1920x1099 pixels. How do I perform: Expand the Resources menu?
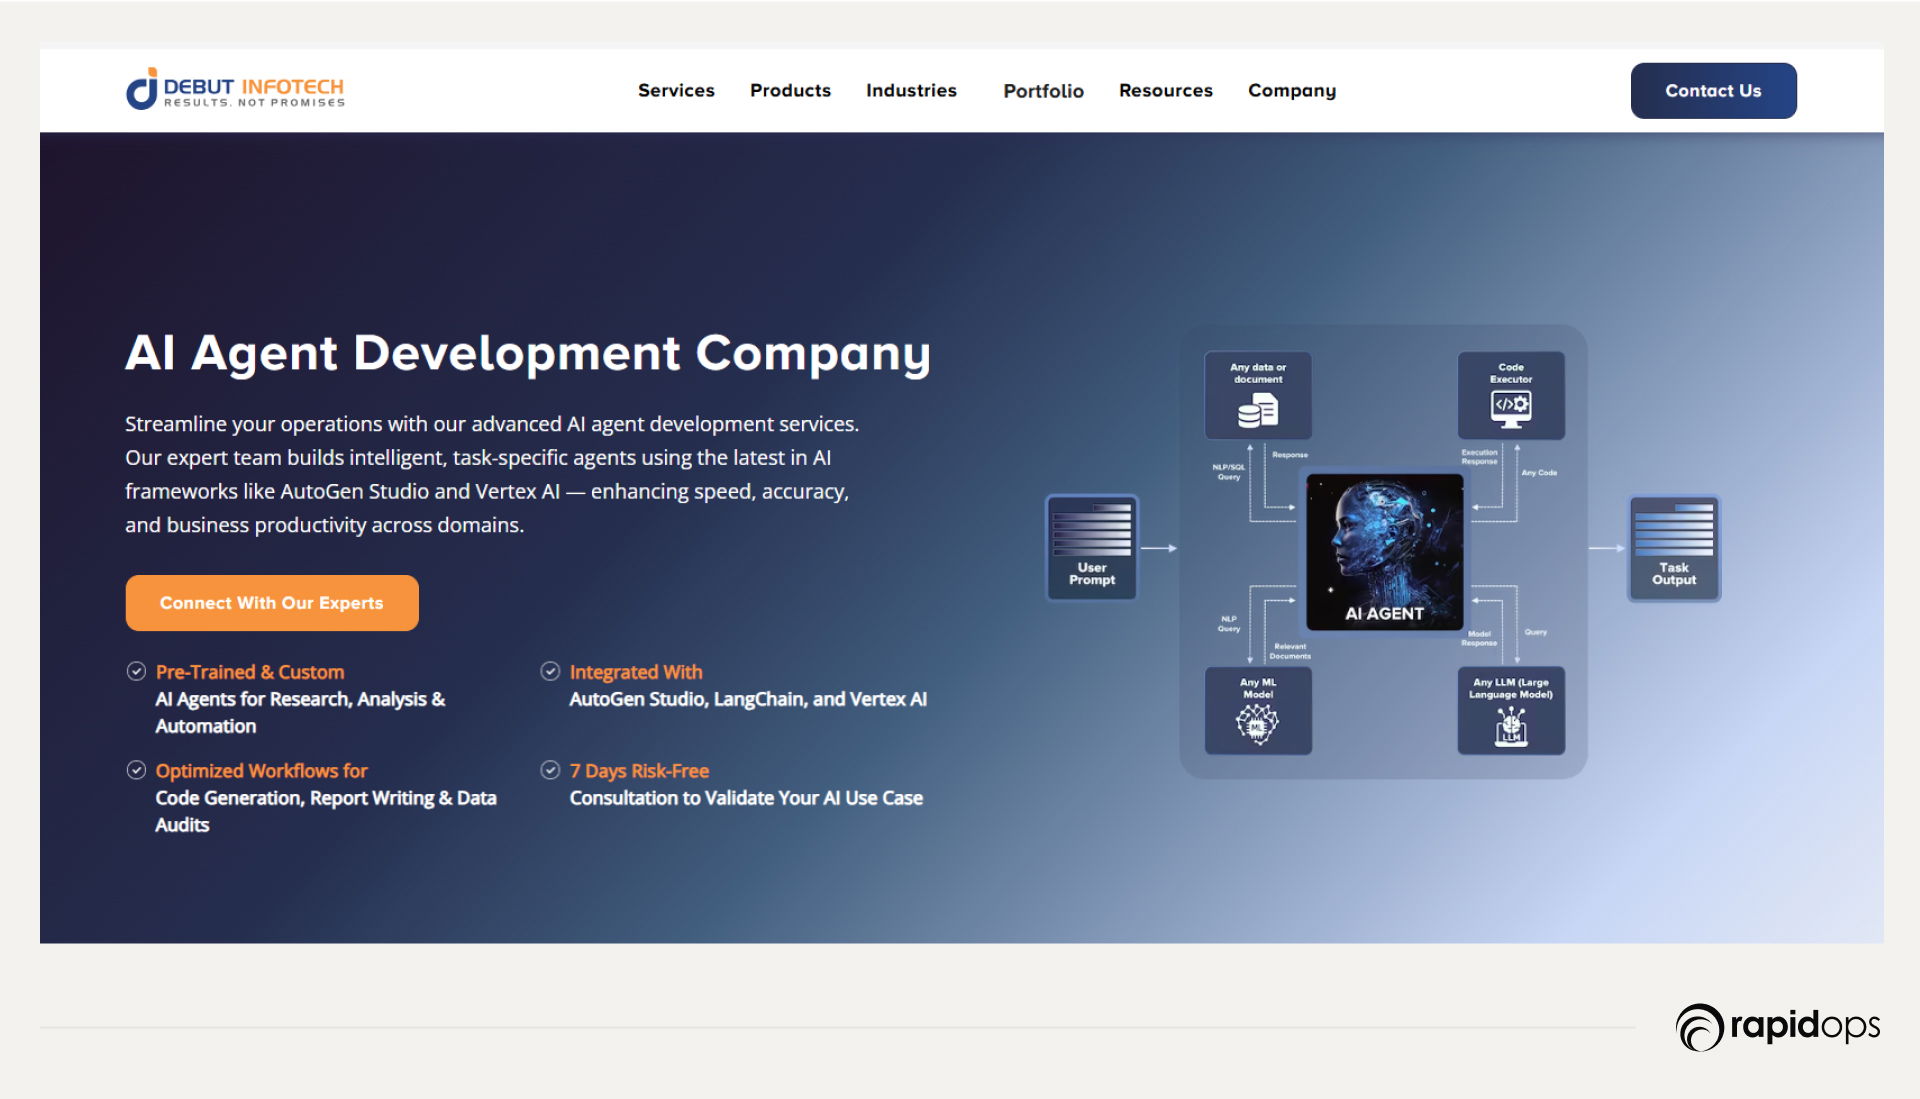click(1165, 90)
